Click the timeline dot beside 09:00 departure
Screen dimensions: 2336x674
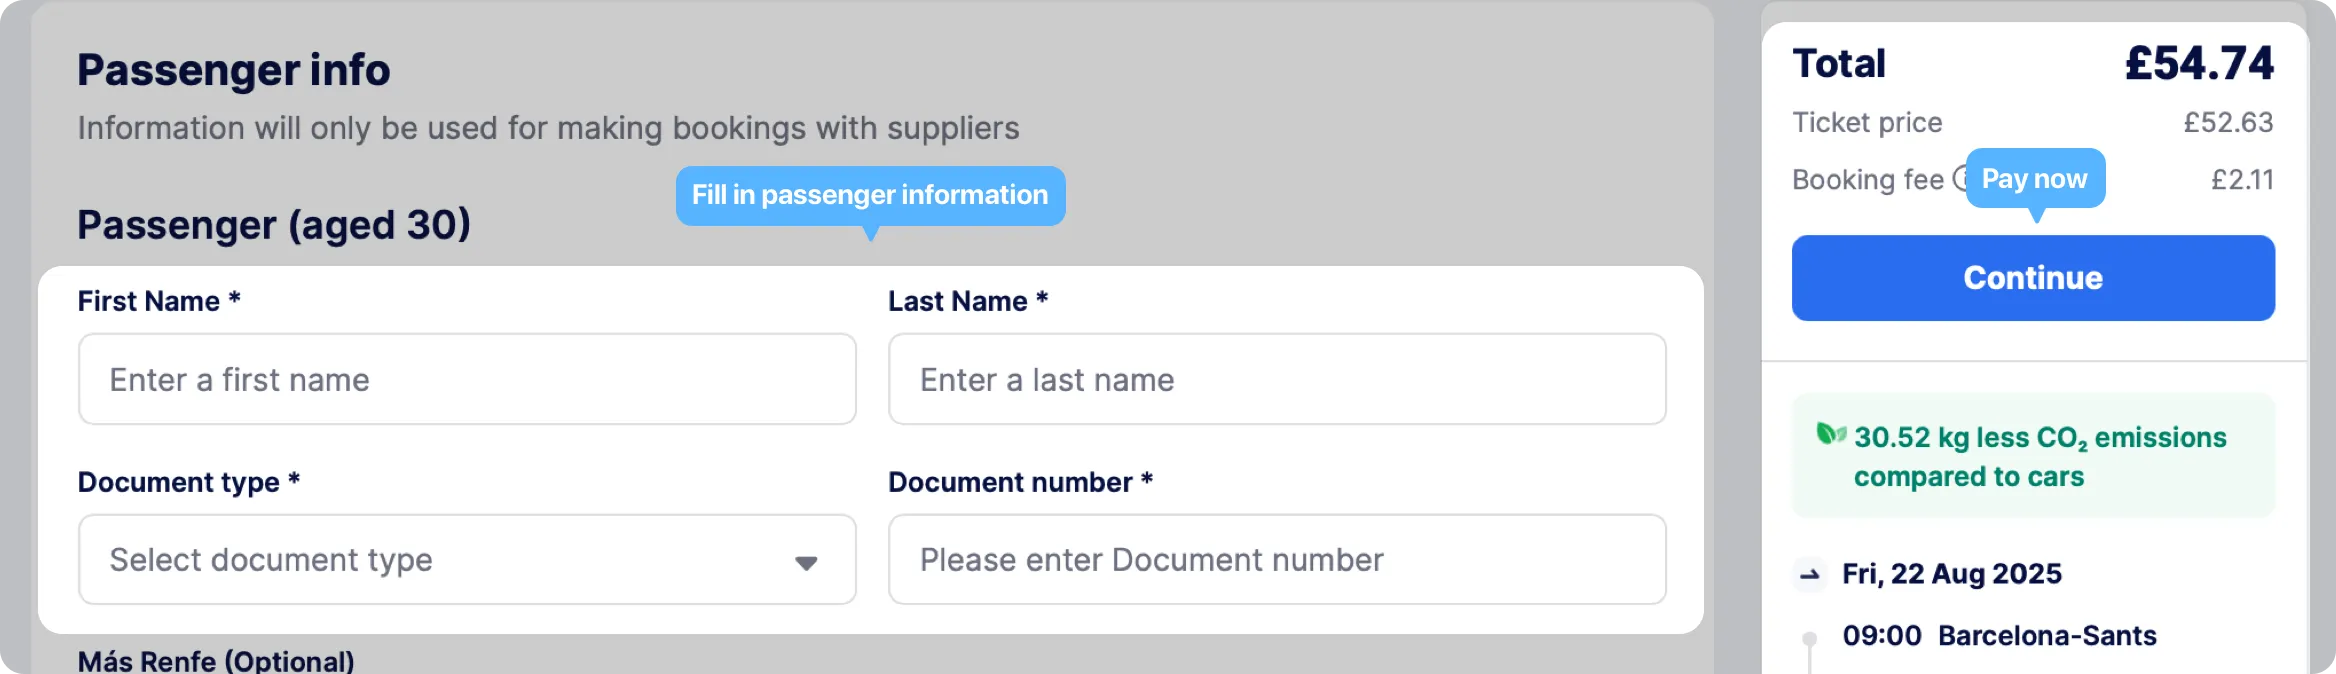pos(1809,638)
